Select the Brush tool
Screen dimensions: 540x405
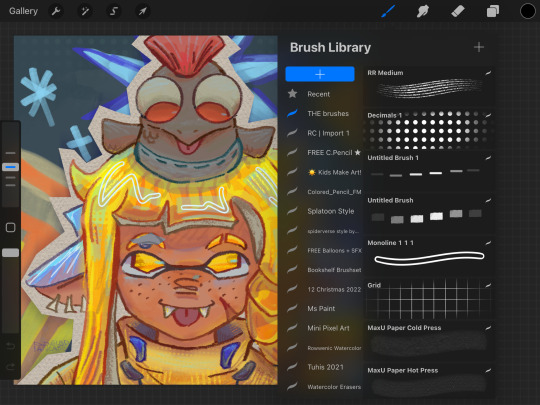coord(388,11)
